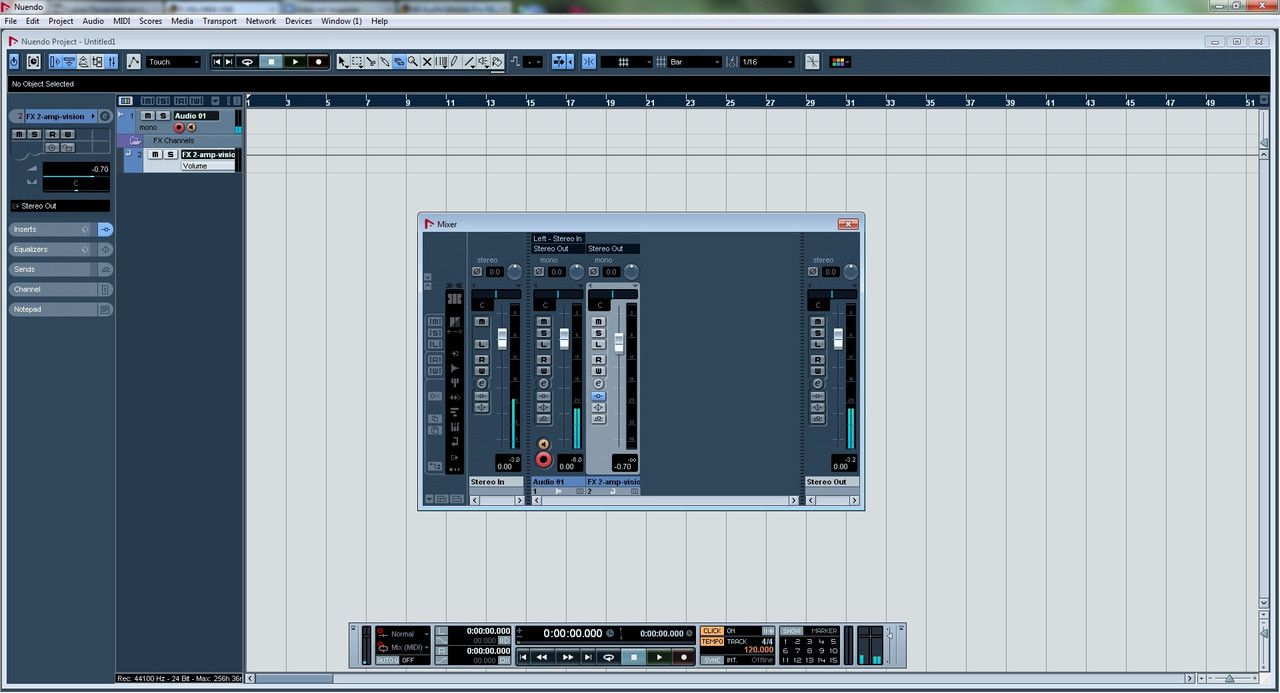The height and width of the screenshot is (693, 1280).
Task: Open the Project menu
Action: coord(61,21)
